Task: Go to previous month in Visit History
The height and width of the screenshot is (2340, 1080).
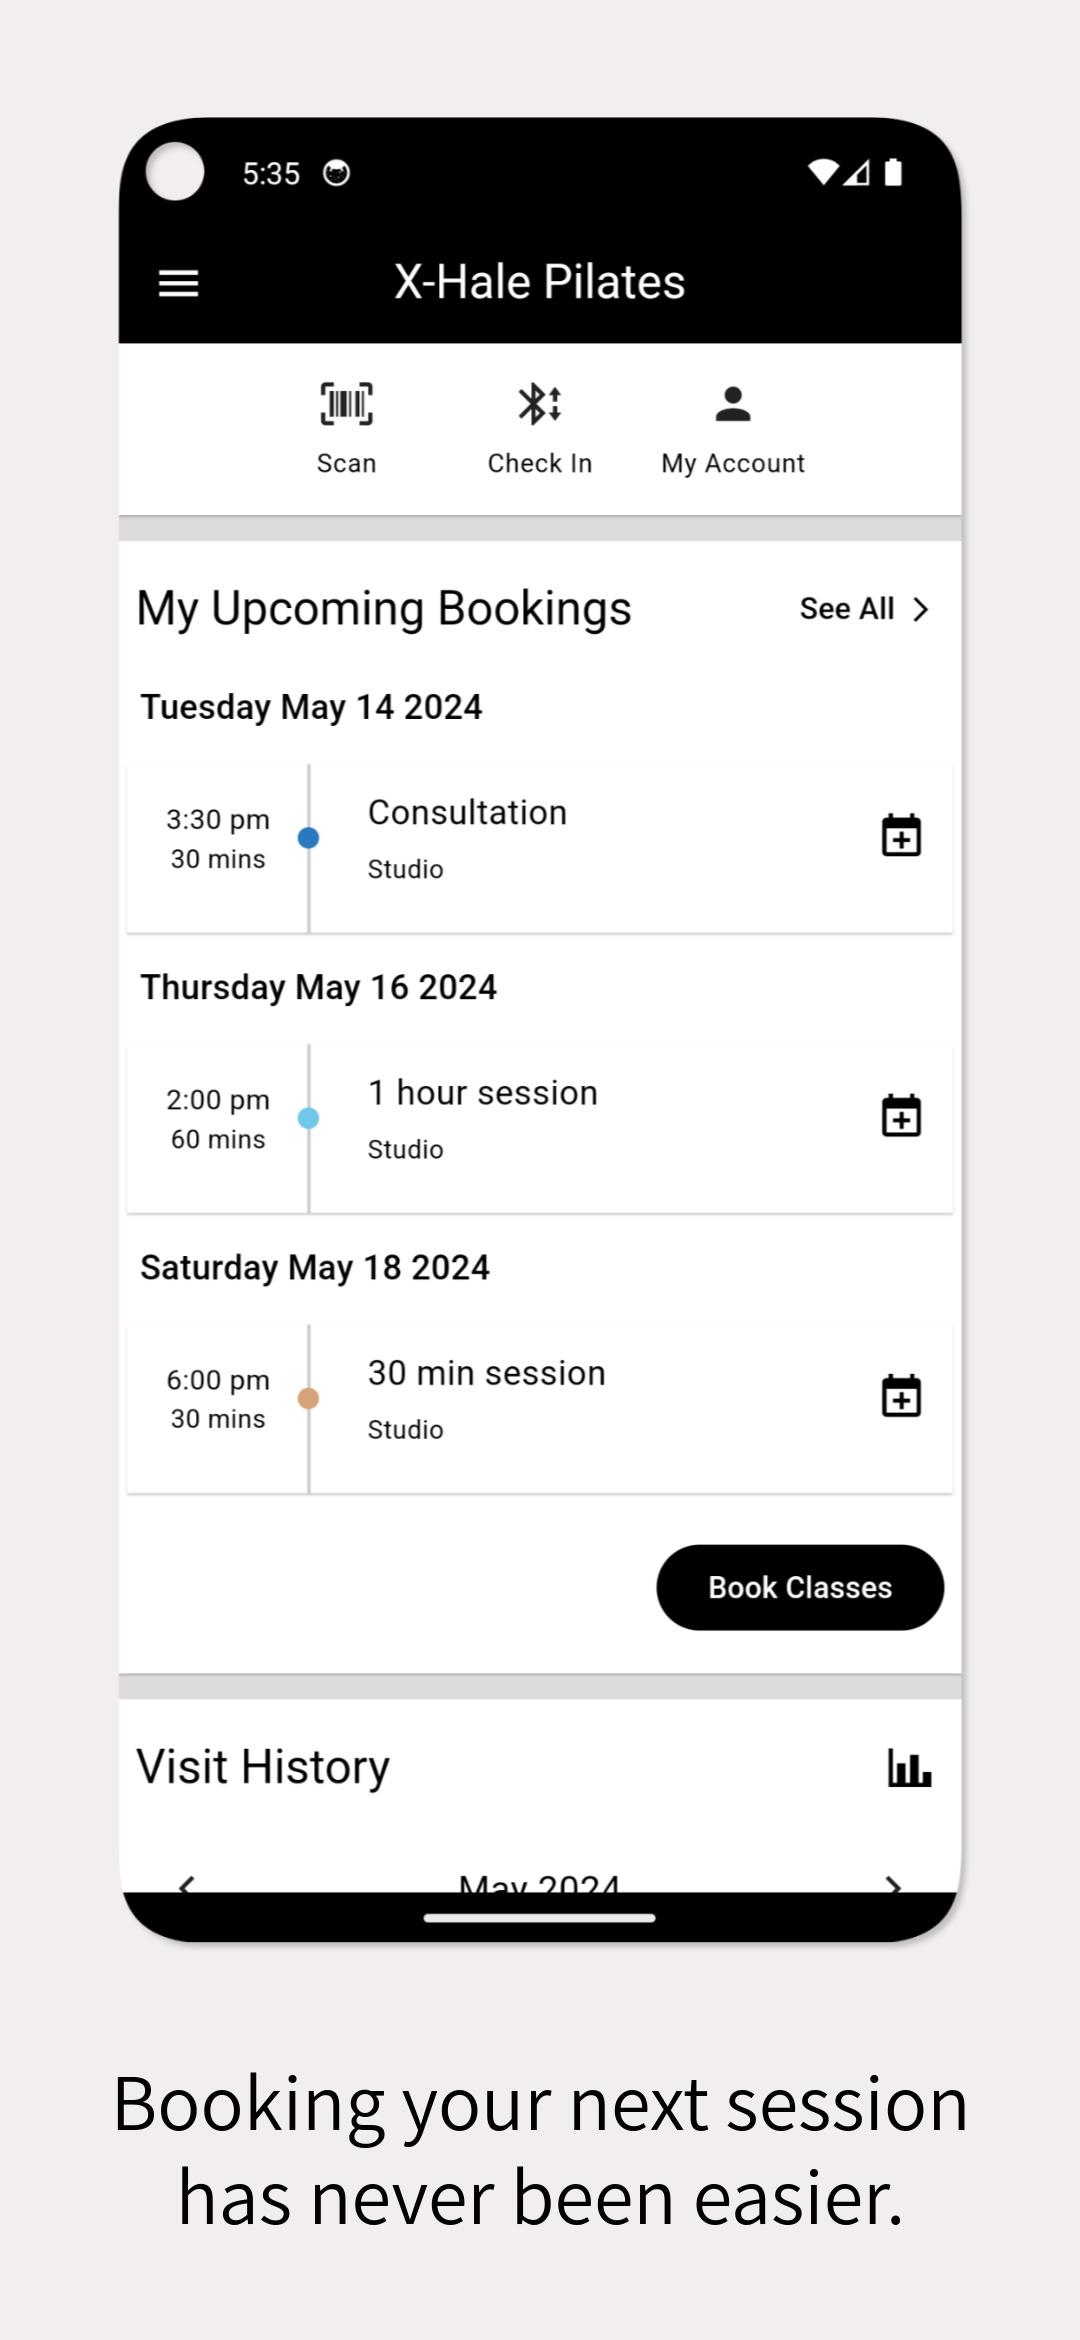Action: [186, 1883]
